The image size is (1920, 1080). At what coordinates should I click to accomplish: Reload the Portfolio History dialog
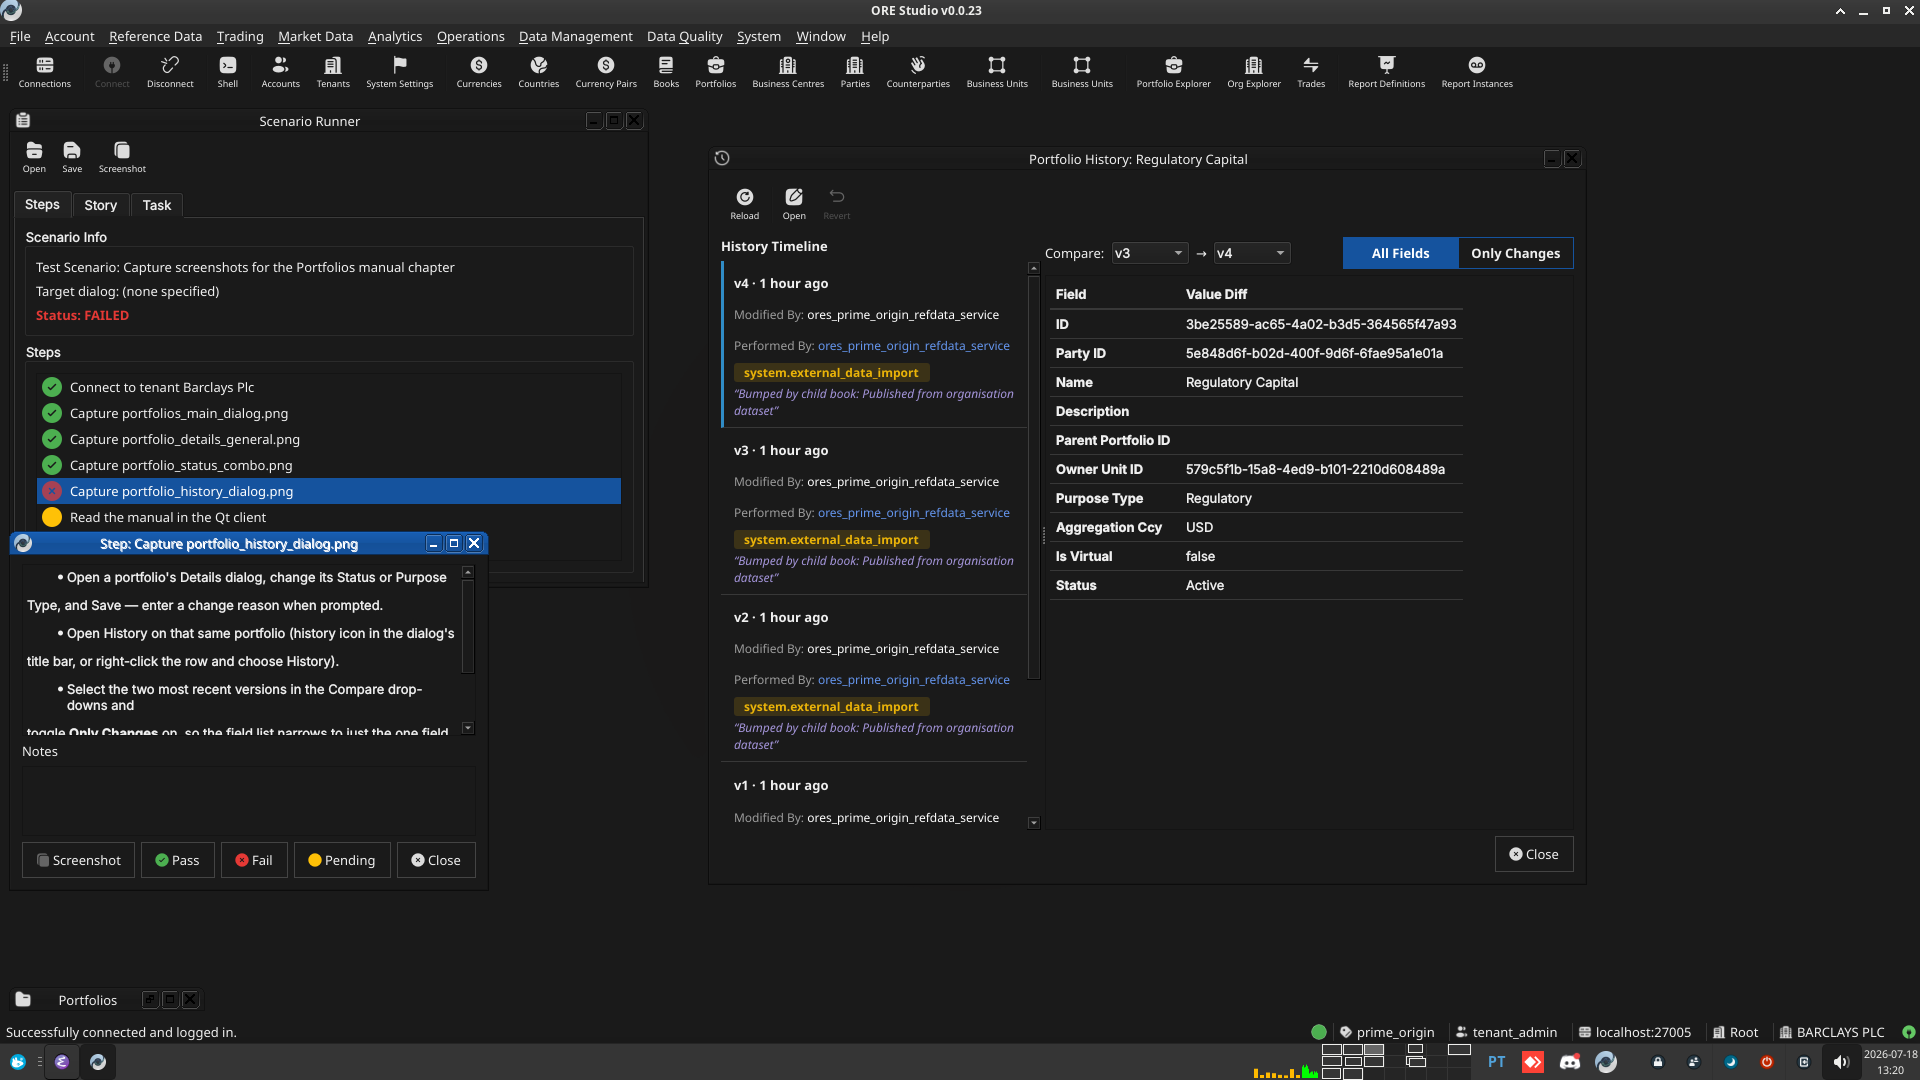(x=744, y=204)
